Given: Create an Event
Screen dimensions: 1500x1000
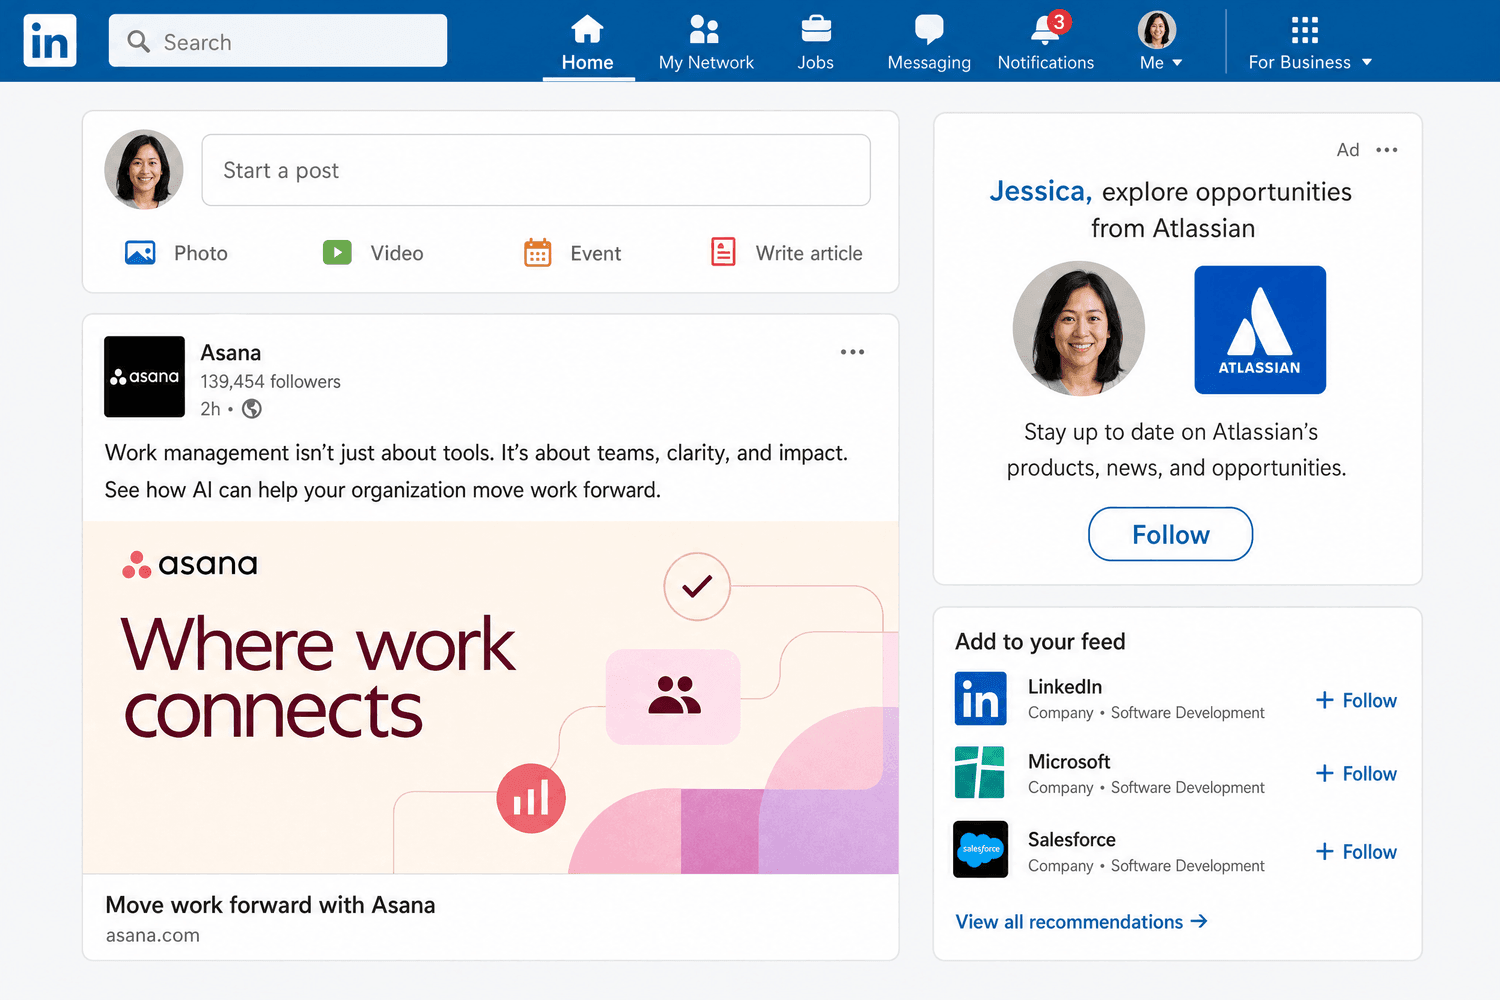Looking at the screenshot, I should pyautogui.click(x=573, y=253).
